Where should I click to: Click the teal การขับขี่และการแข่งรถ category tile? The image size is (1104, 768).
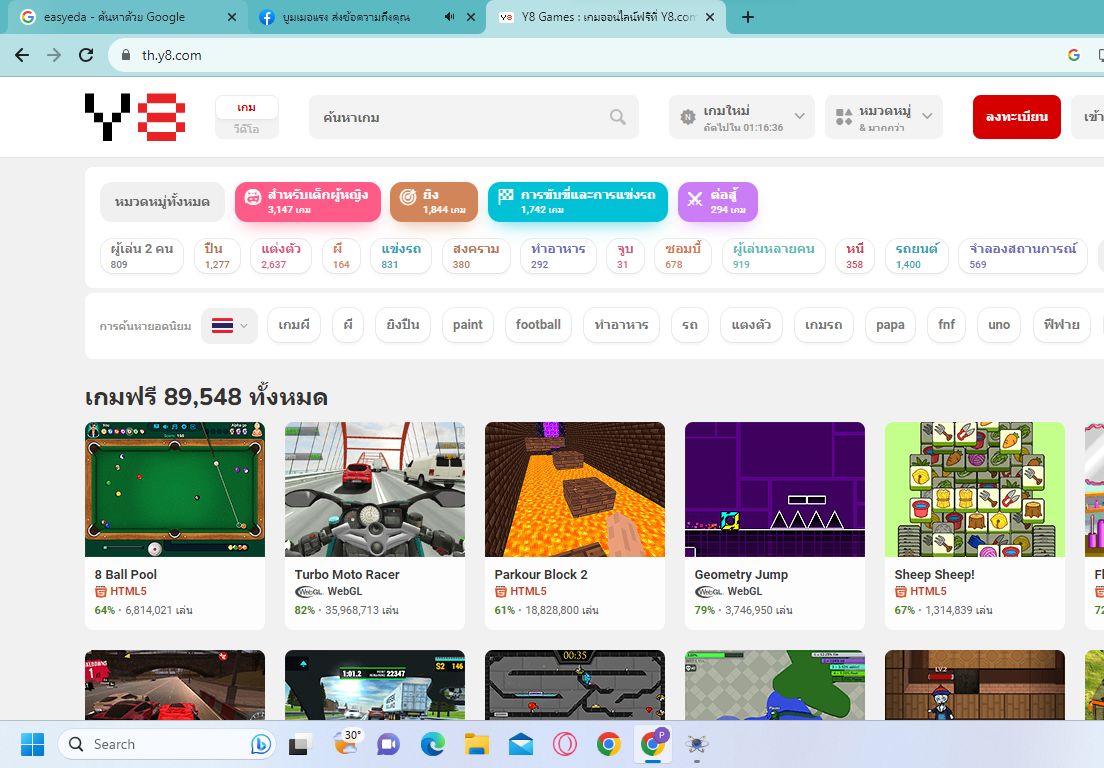coord(577,202)
